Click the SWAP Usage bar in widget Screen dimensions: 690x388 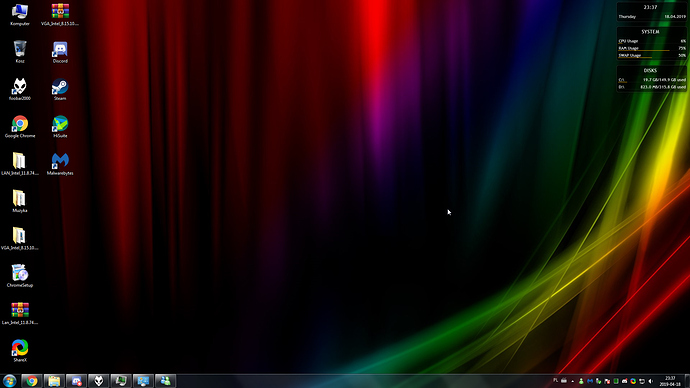pos(652,55)
